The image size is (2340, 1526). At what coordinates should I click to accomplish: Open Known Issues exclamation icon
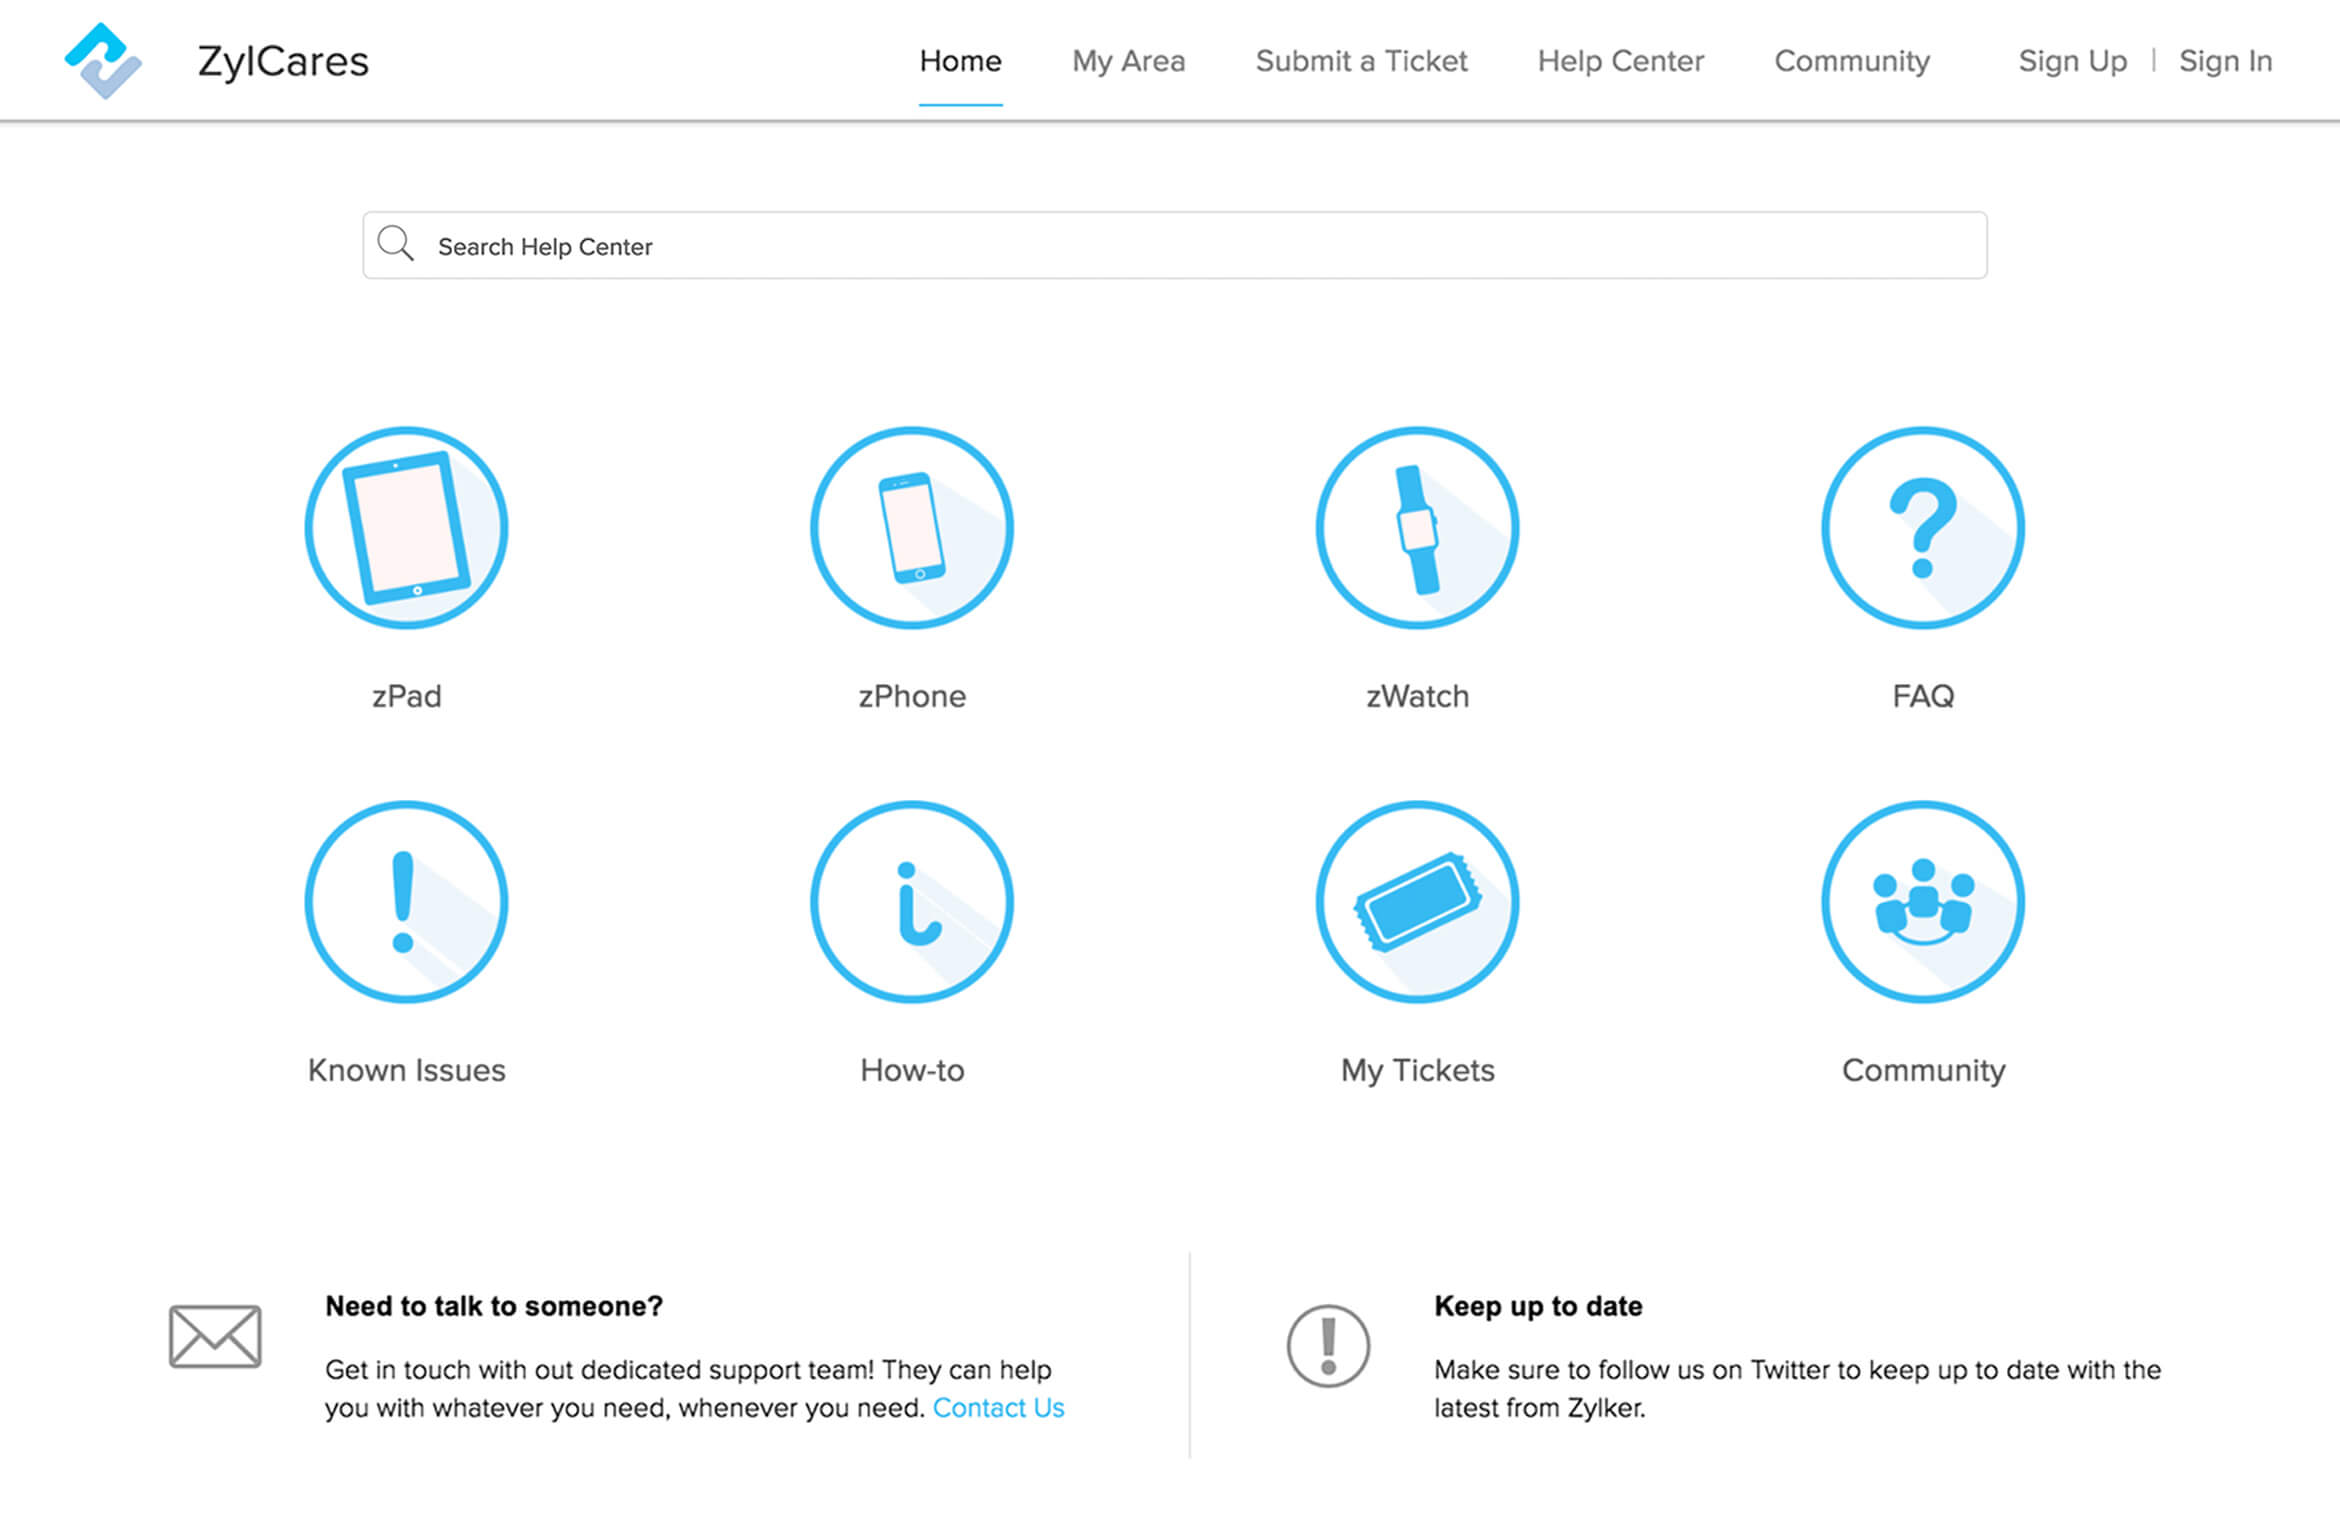tap(406, 902)
